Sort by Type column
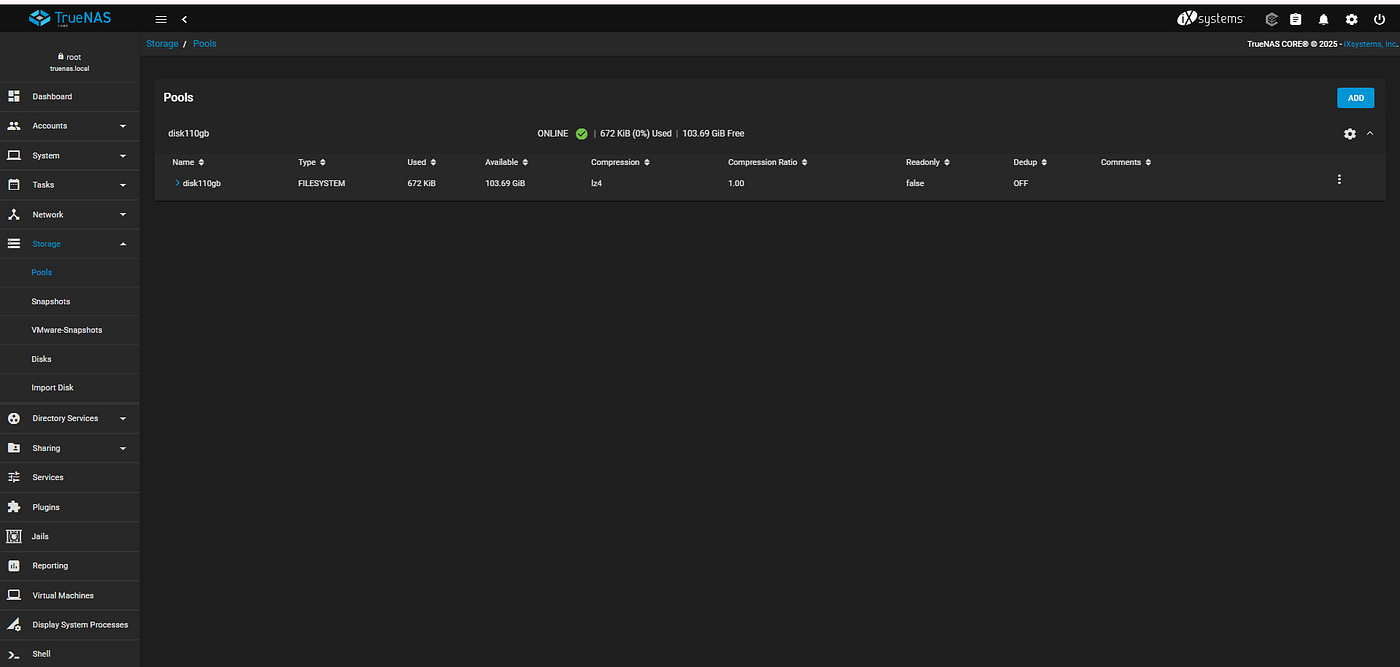The height and width of the screenshot is (667, 1400). click(312, 162)
